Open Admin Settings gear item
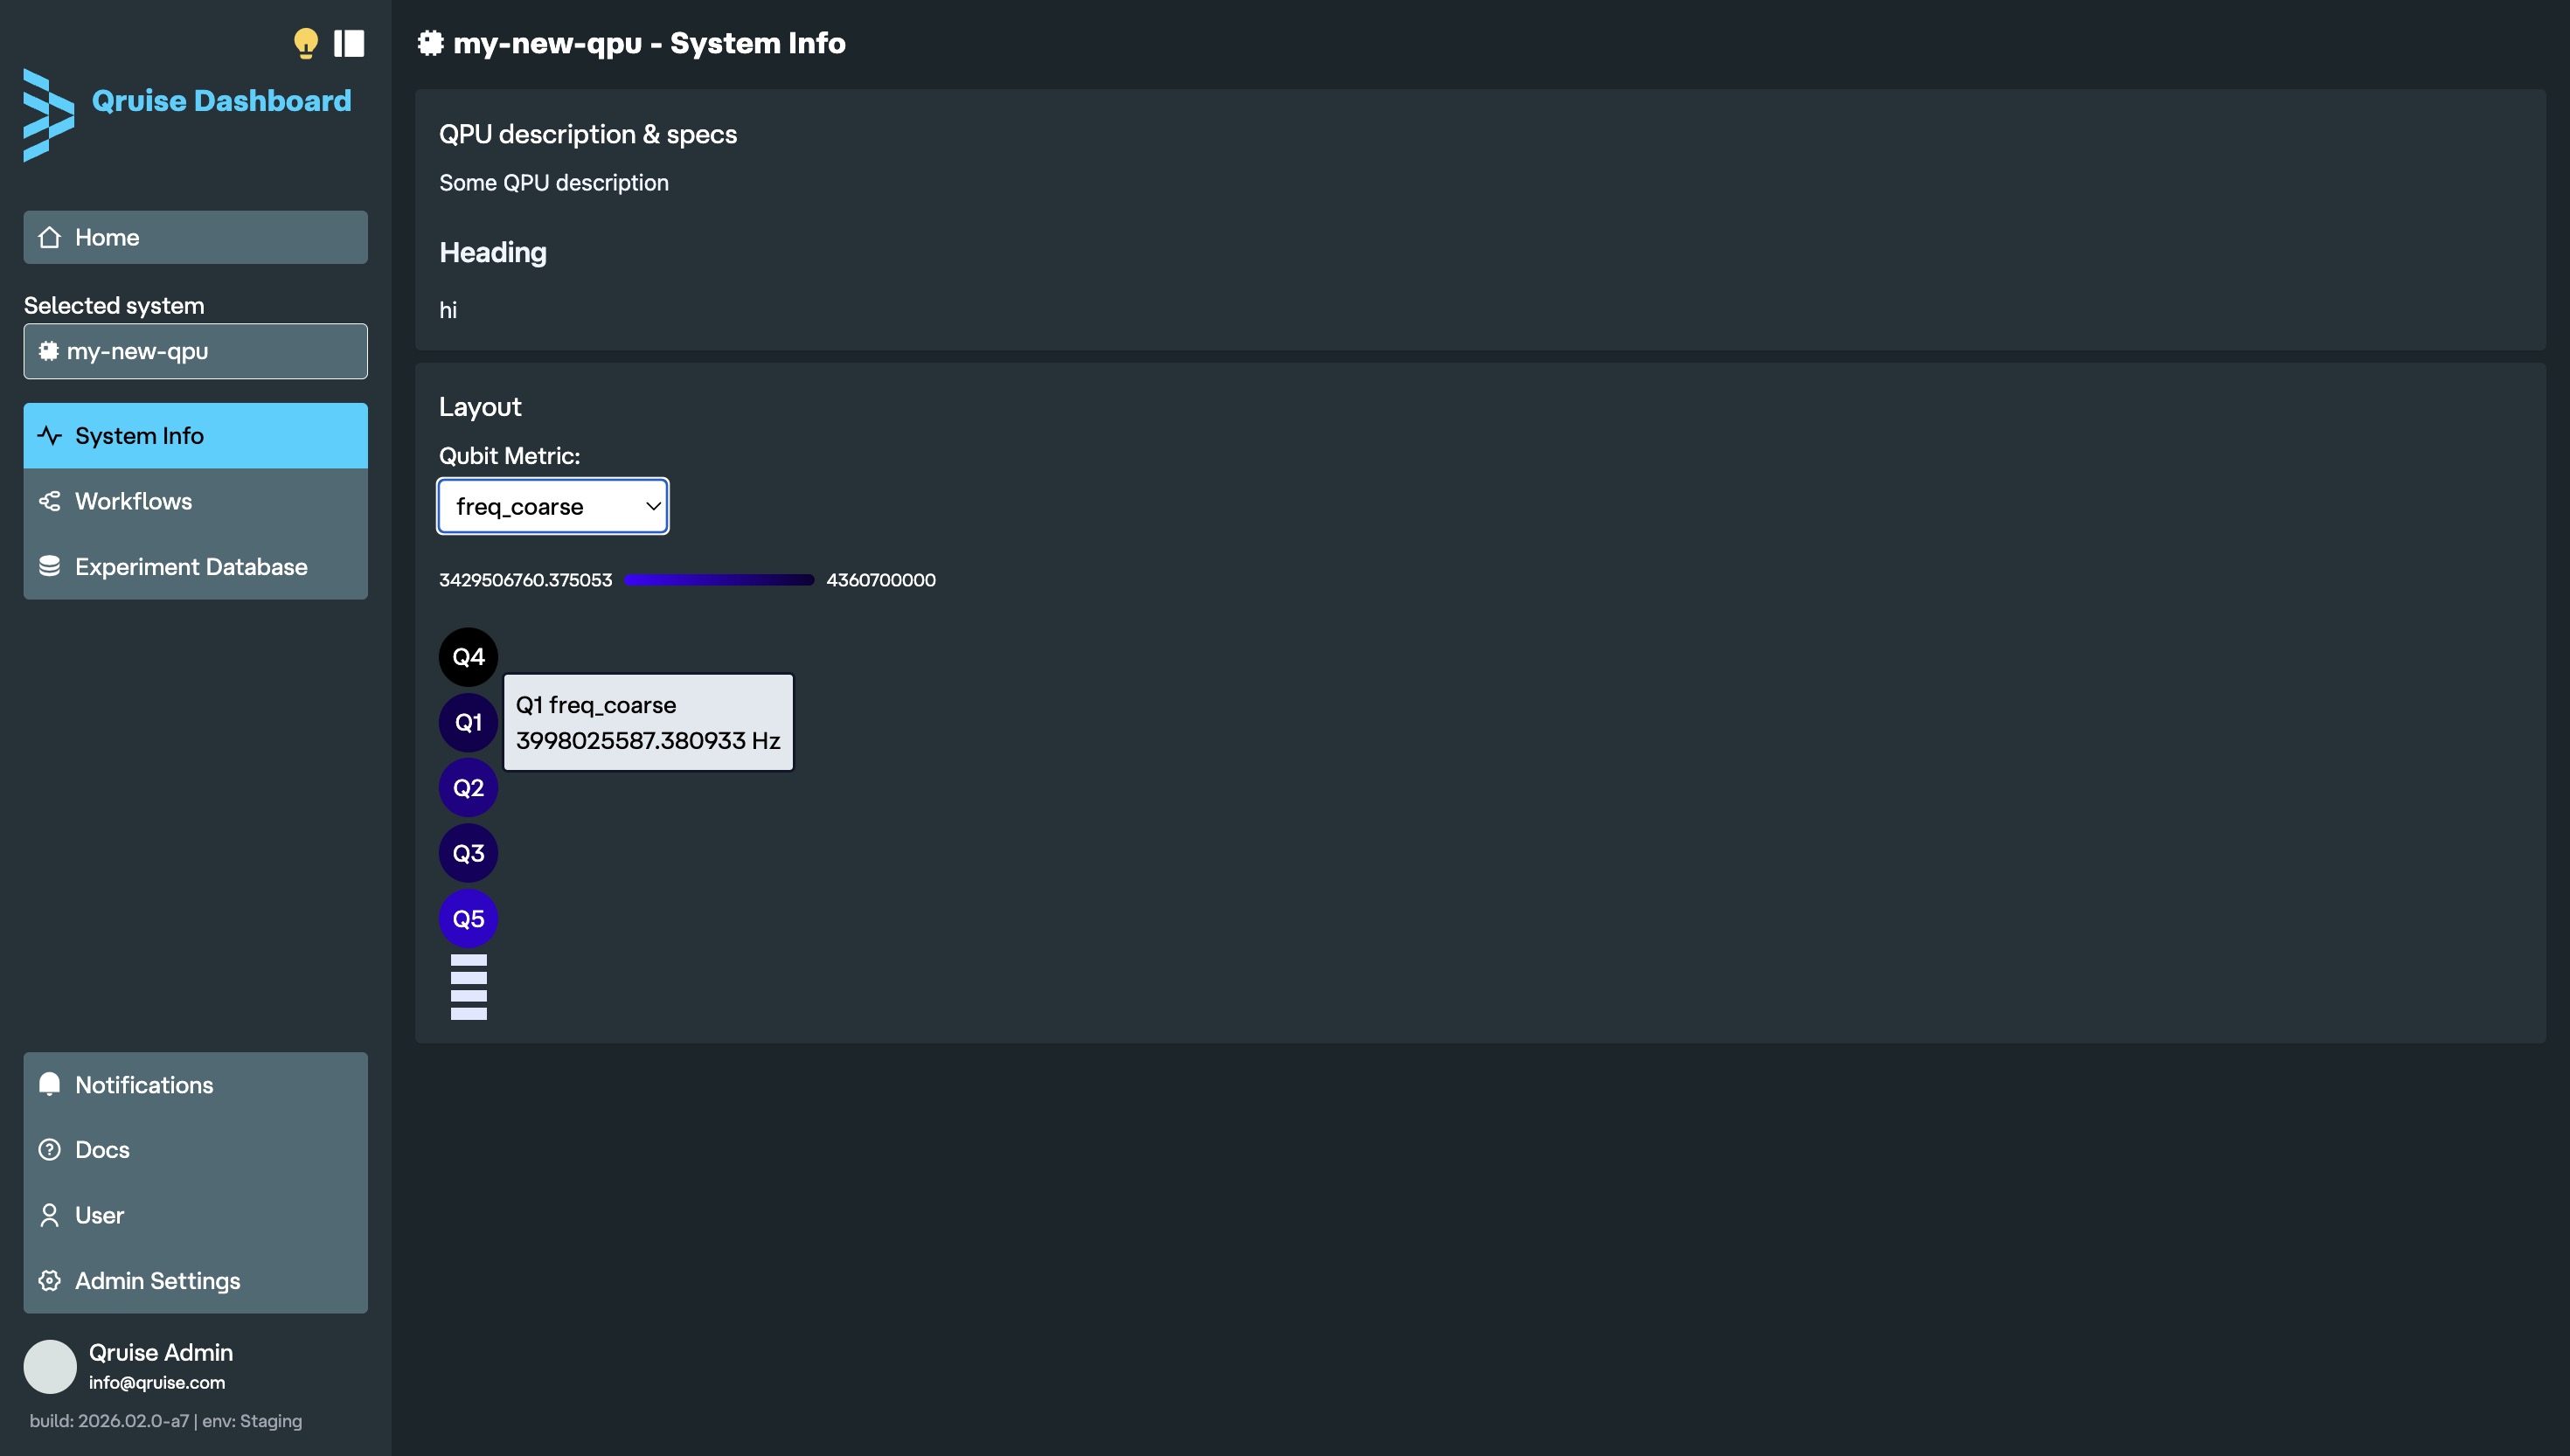 (196, 1281)
